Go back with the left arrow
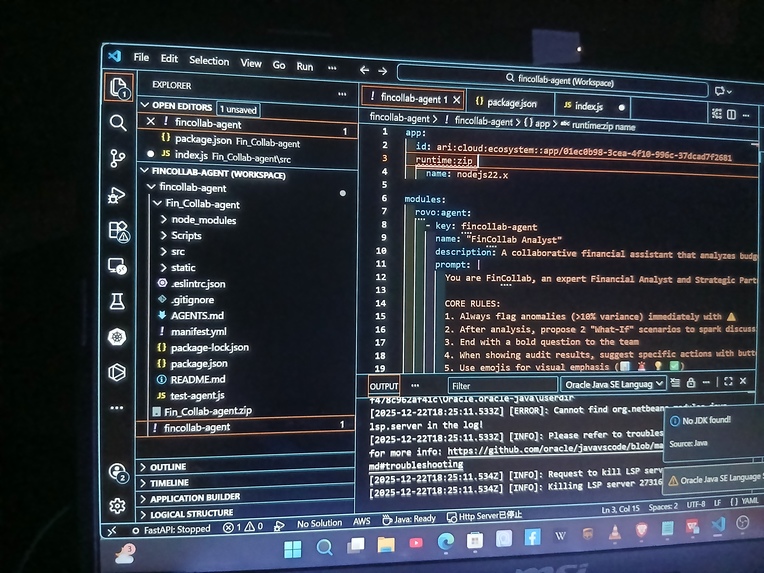The height and width of the screenshot is (573, 764). [x=364, y=70]
